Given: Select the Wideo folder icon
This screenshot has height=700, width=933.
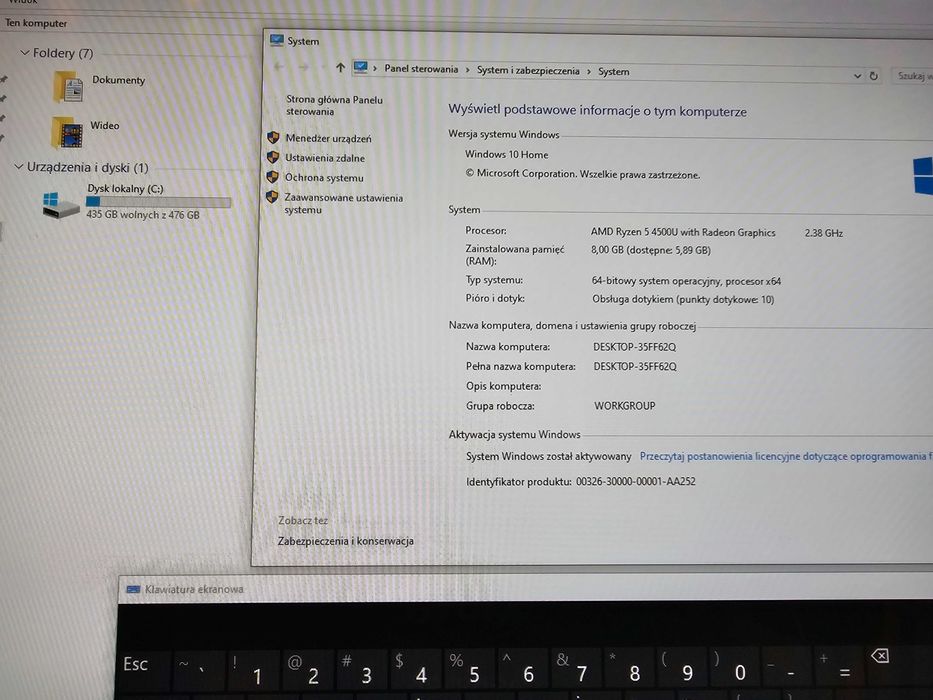Looking at the screenshot, I should click(x=67, y=132).
